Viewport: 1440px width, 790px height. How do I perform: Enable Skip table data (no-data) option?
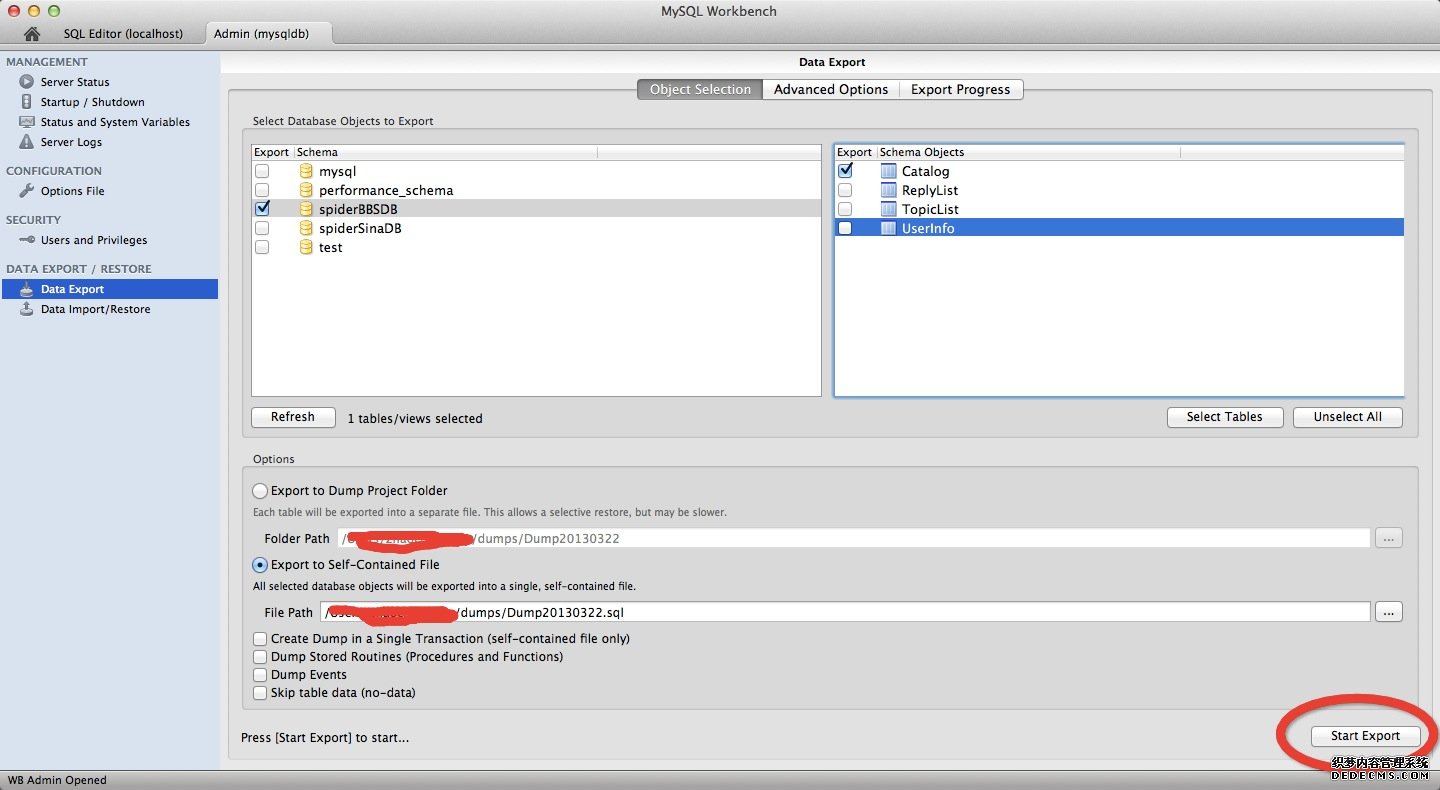pos(261,693)
